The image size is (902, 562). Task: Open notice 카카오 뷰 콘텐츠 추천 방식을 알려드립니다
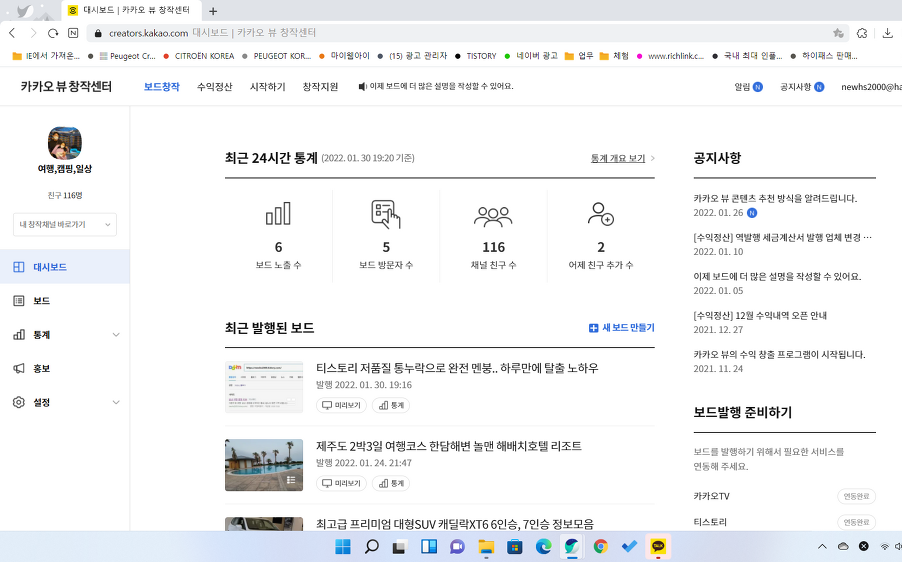pyautogui.click(x=775, y=198)
